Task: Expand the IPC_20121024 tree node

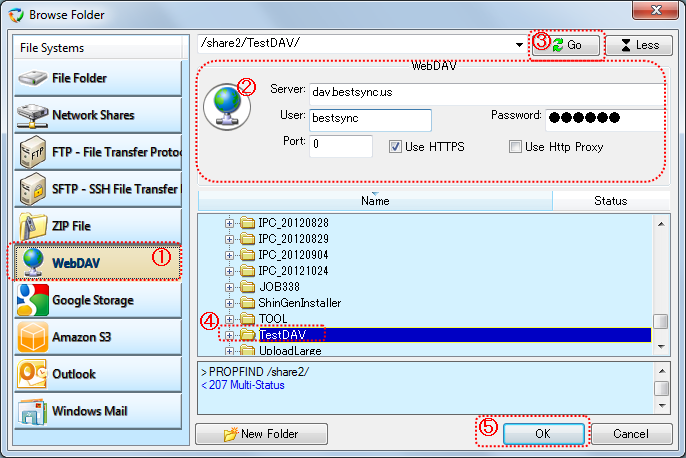Action: coord(229,271)
